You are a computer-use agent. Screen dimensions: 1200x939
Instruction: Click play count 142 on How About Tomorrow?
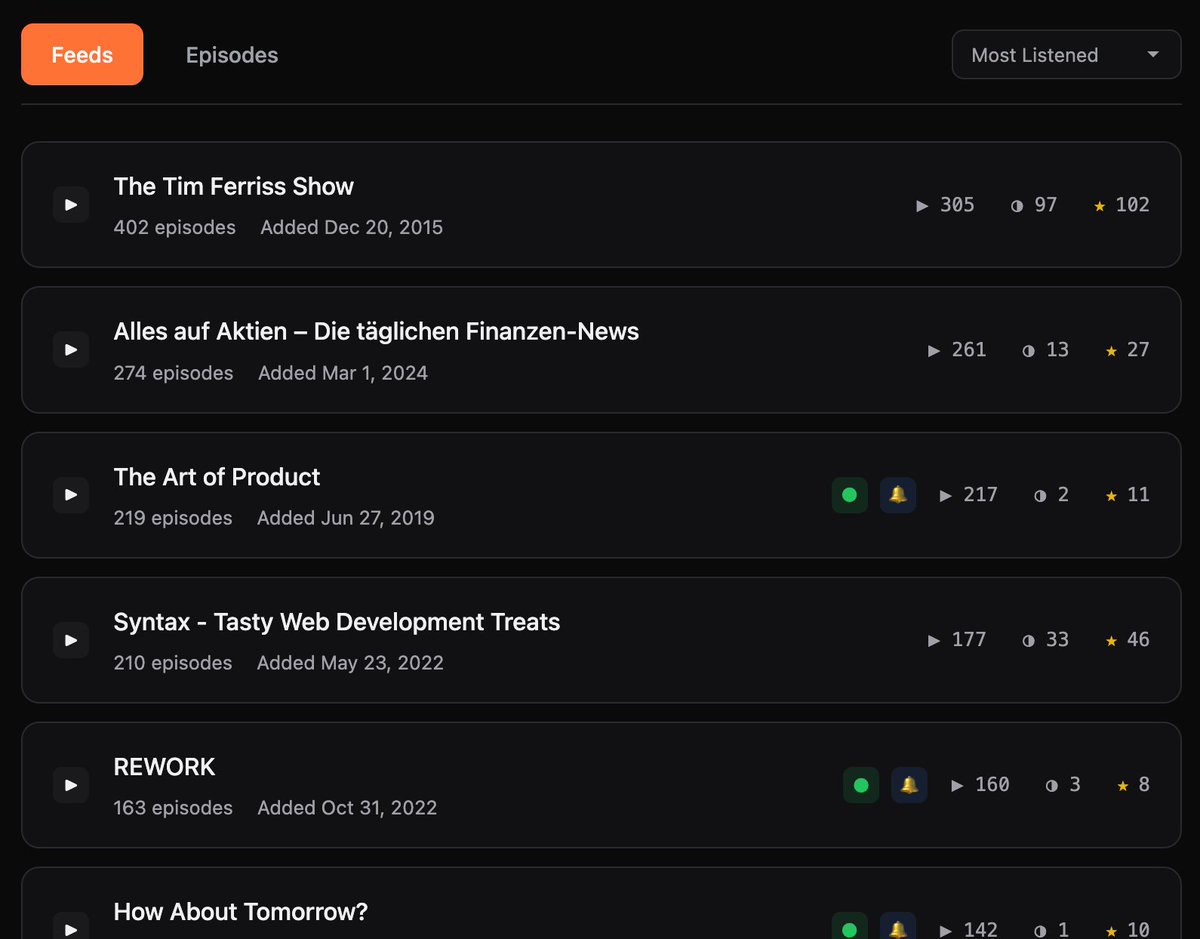[969, 930]
